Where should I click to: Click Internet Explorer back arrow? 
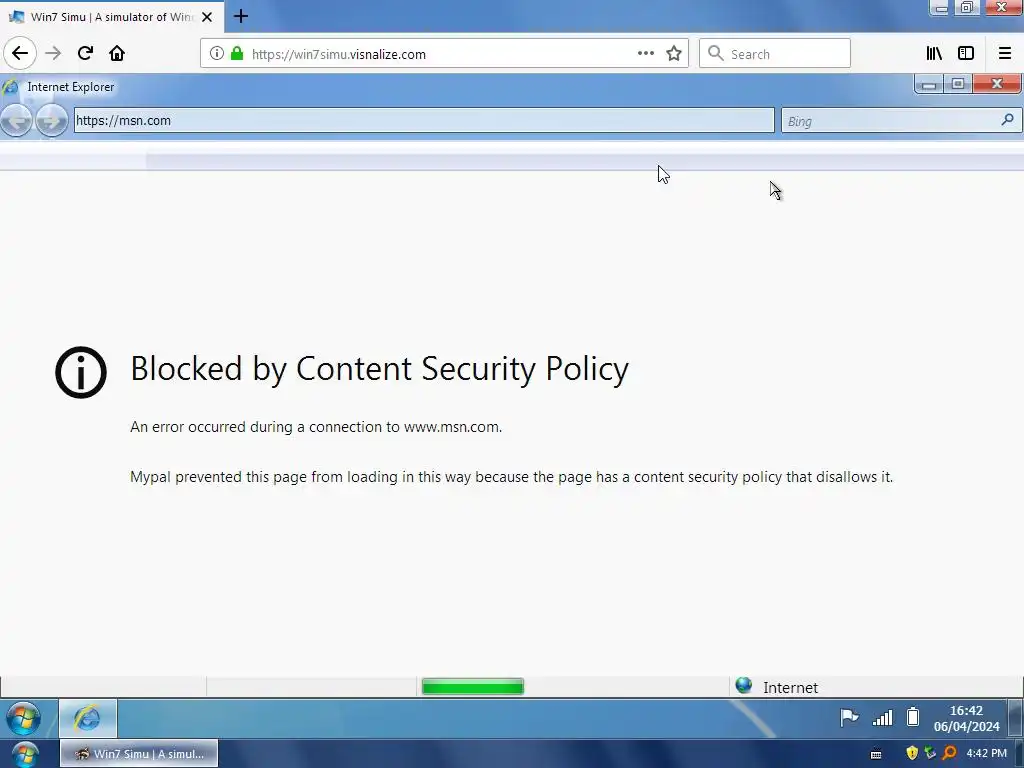coord(16,120)
